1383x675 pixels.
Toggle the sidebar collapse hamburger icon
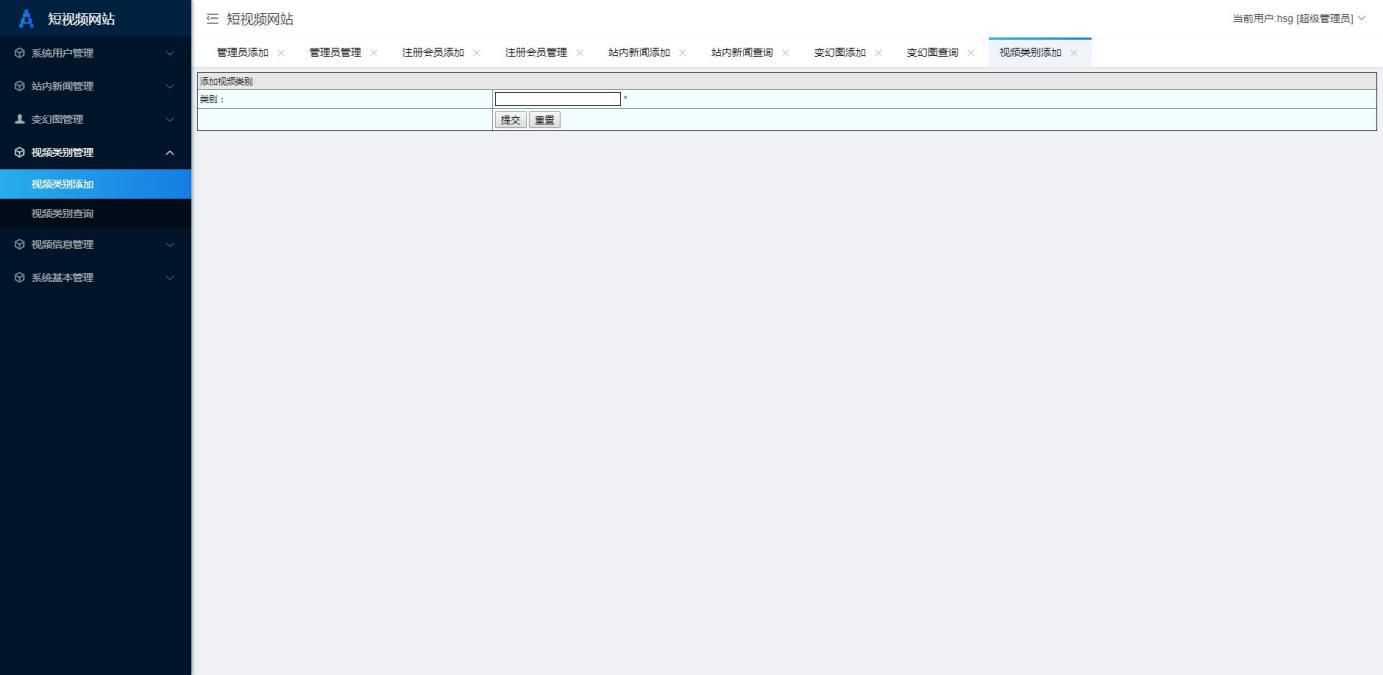click(x=212, y=19)
